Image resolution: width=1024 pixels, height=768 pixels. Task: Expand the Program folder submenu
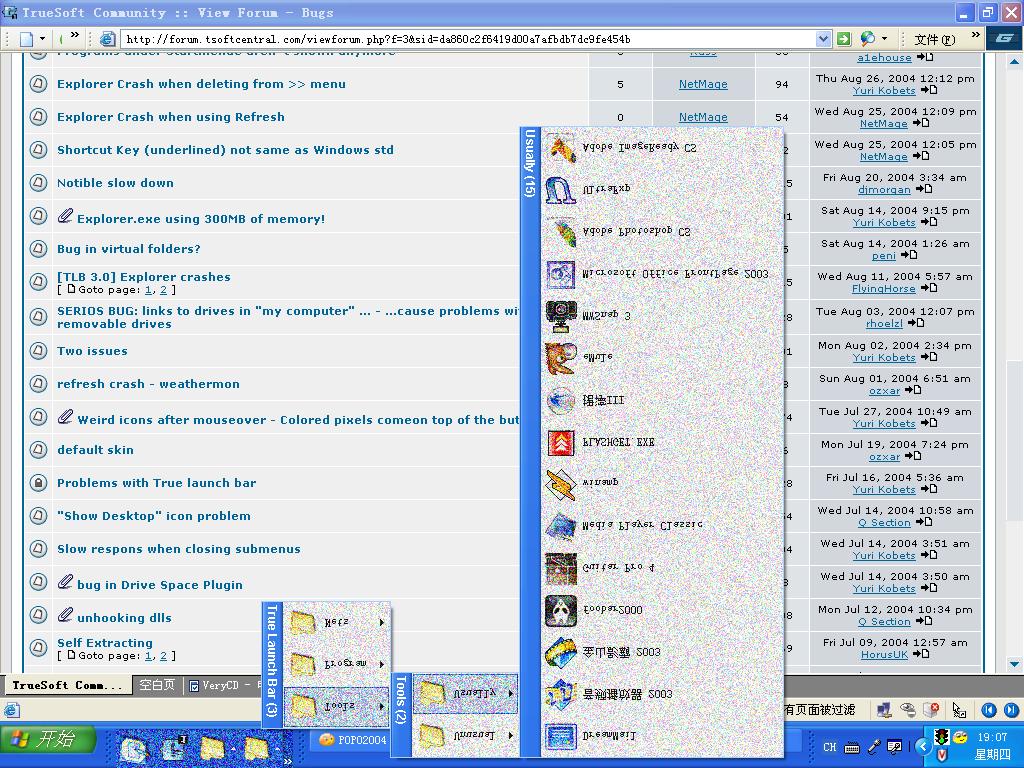(337, 664)
